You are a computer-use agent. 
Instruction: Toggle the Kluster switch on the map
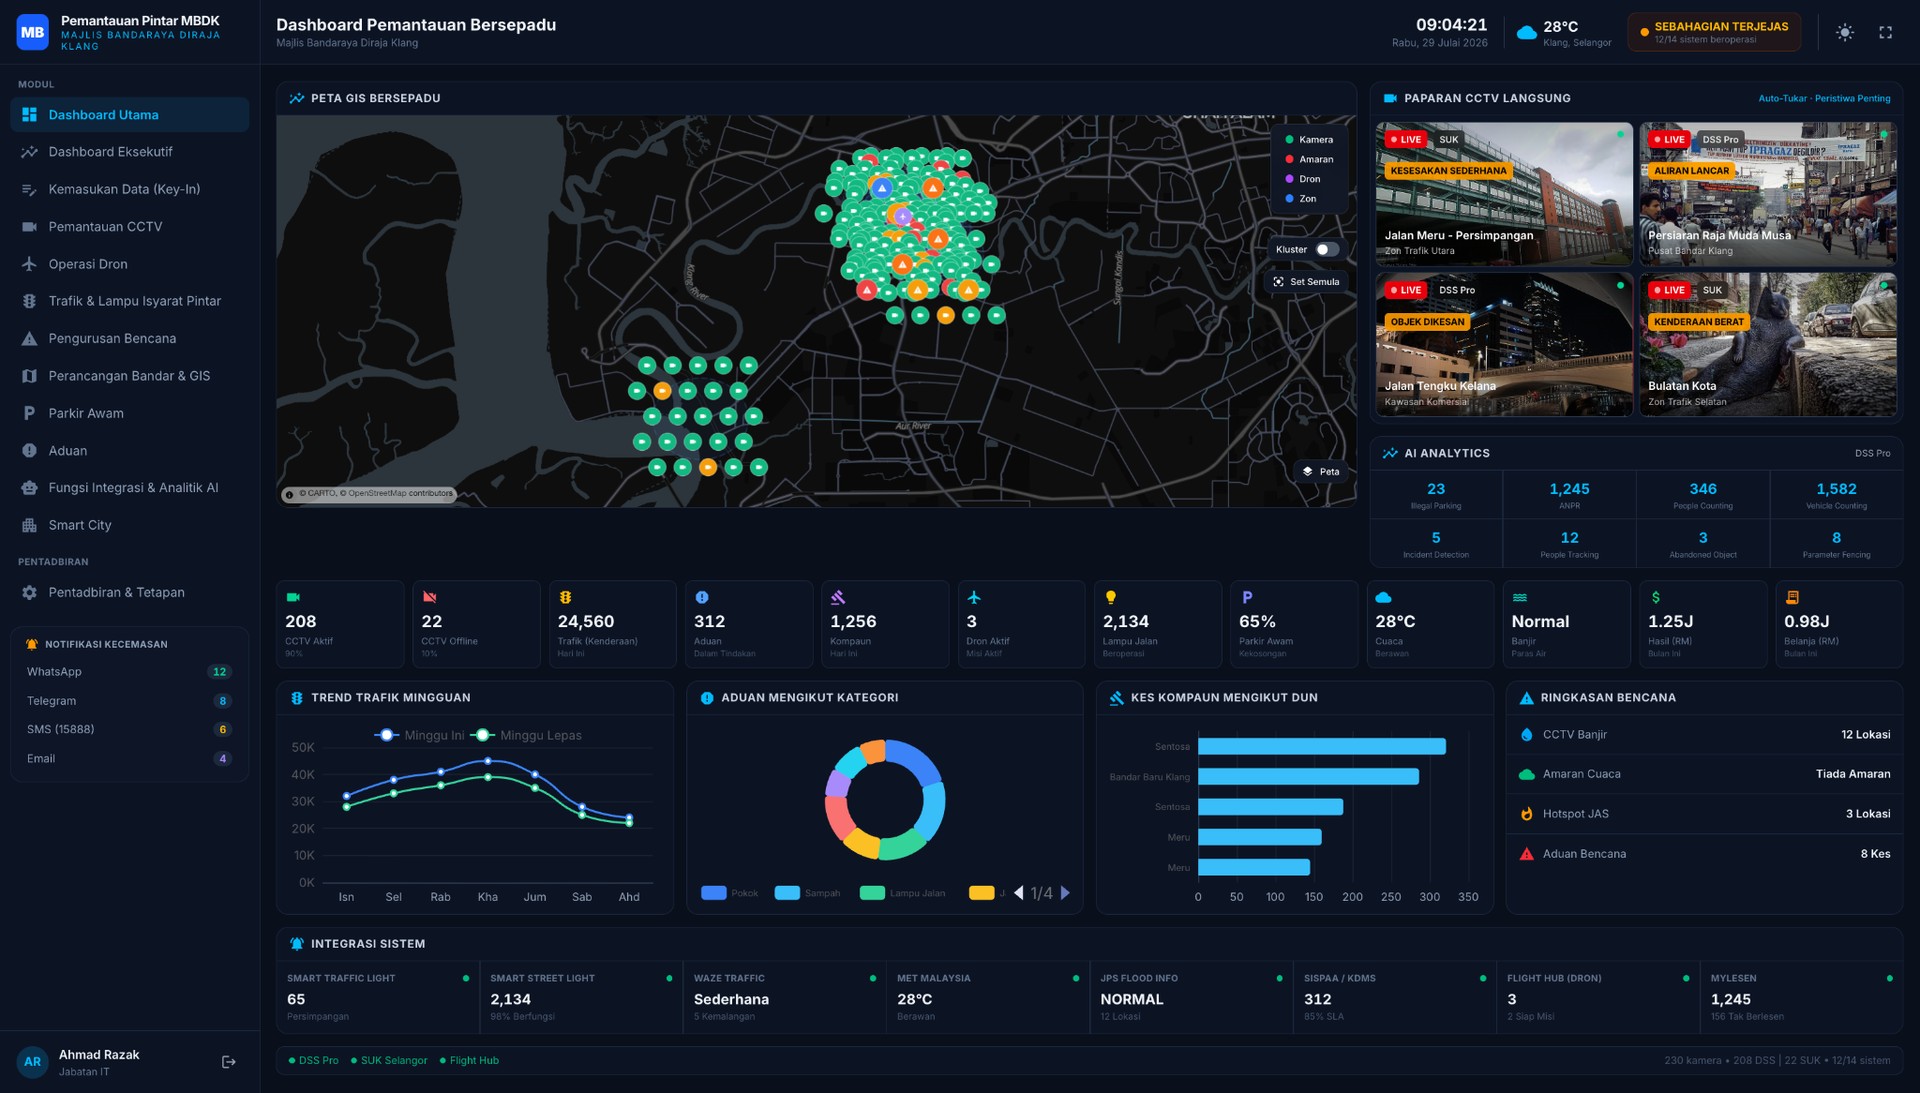[1327, 249]
